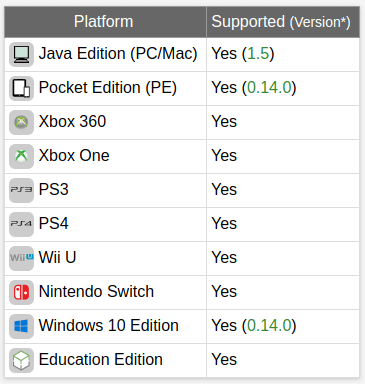365x384 pixels.
Task: Open the green 1.5 version link
Action: click(x=258, y=54)
